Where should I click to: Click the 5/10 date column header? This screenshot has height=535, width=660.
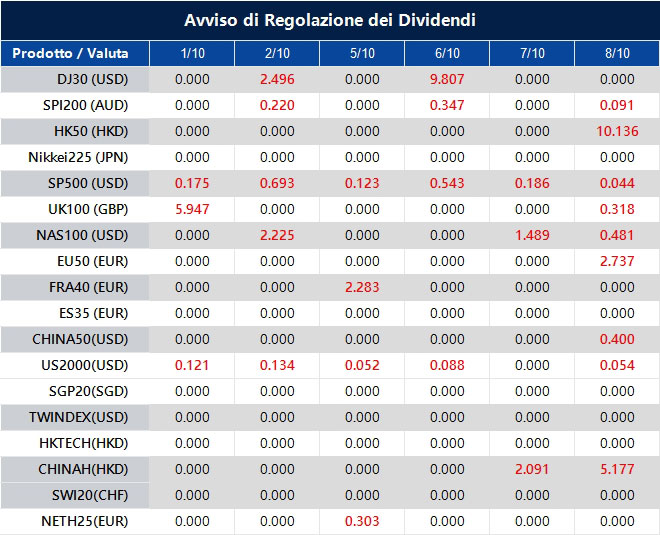[x=362, y=53]
